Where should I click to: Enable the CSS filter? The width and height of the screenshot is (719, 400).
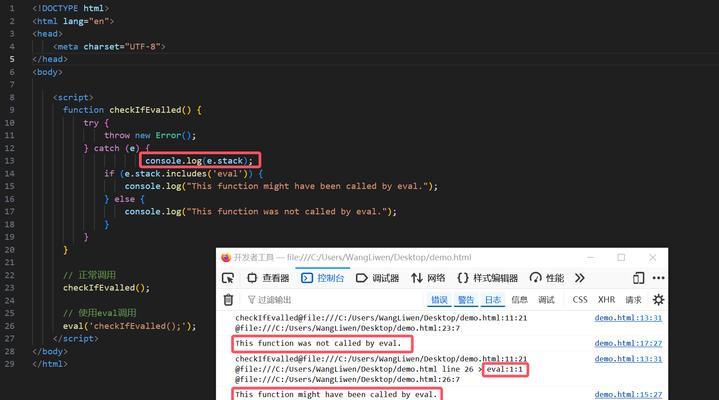(x=580, y=300)
